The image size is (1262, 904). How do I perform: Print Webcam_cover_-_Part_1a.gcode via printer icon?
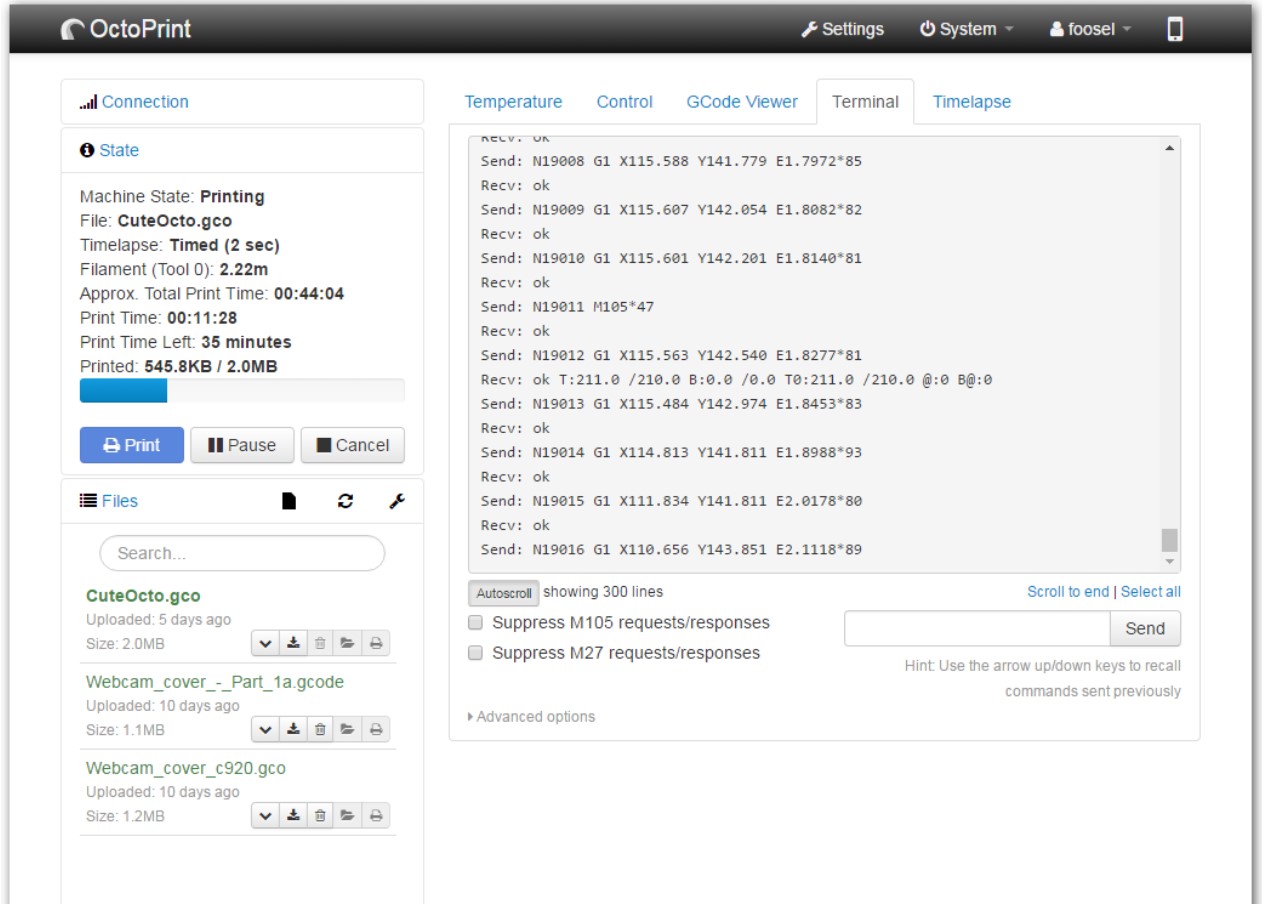point(376,730)
